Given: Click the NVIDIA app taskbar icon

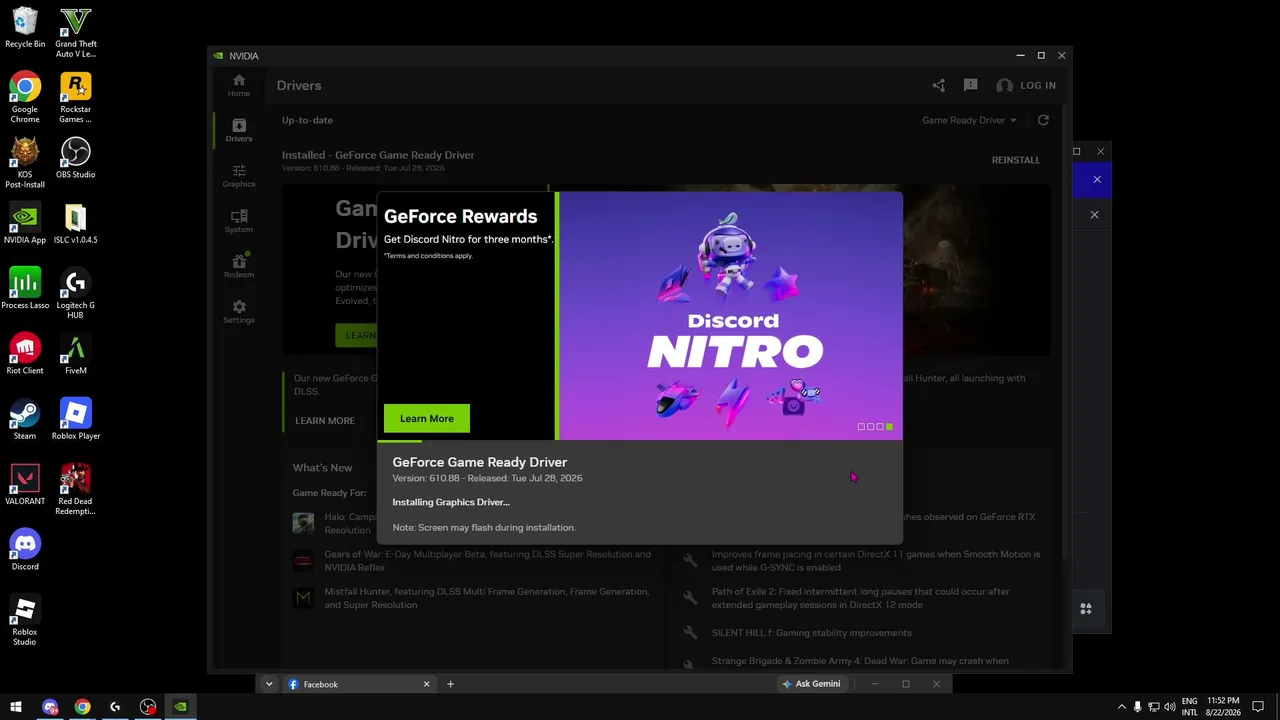Looking at the screenshot, I should click(180, 707).
